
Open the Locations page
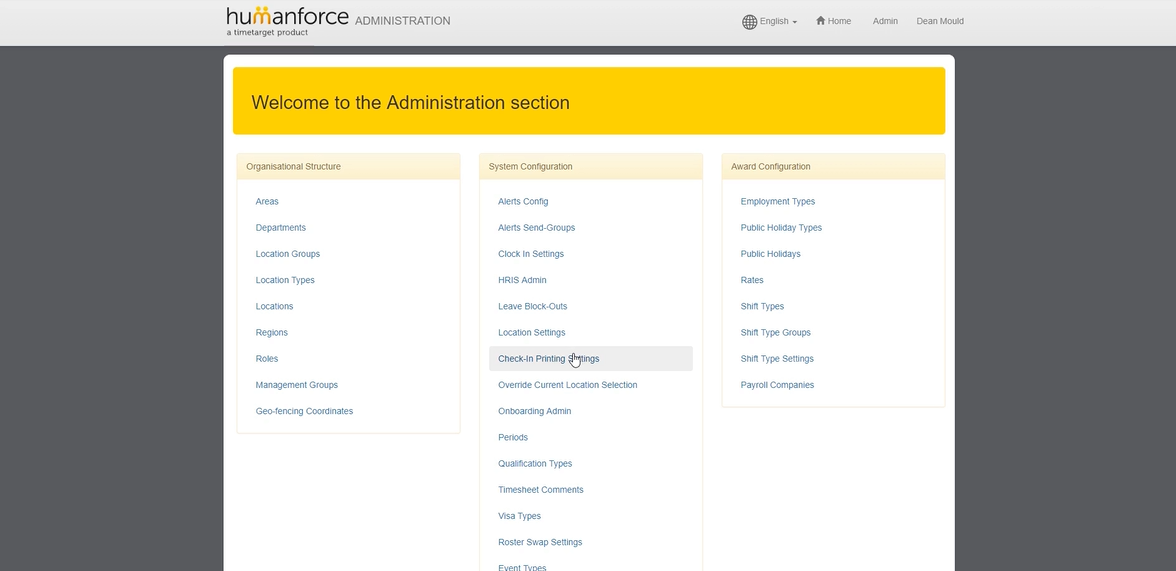pyautogui.click(x=274, y=306)
